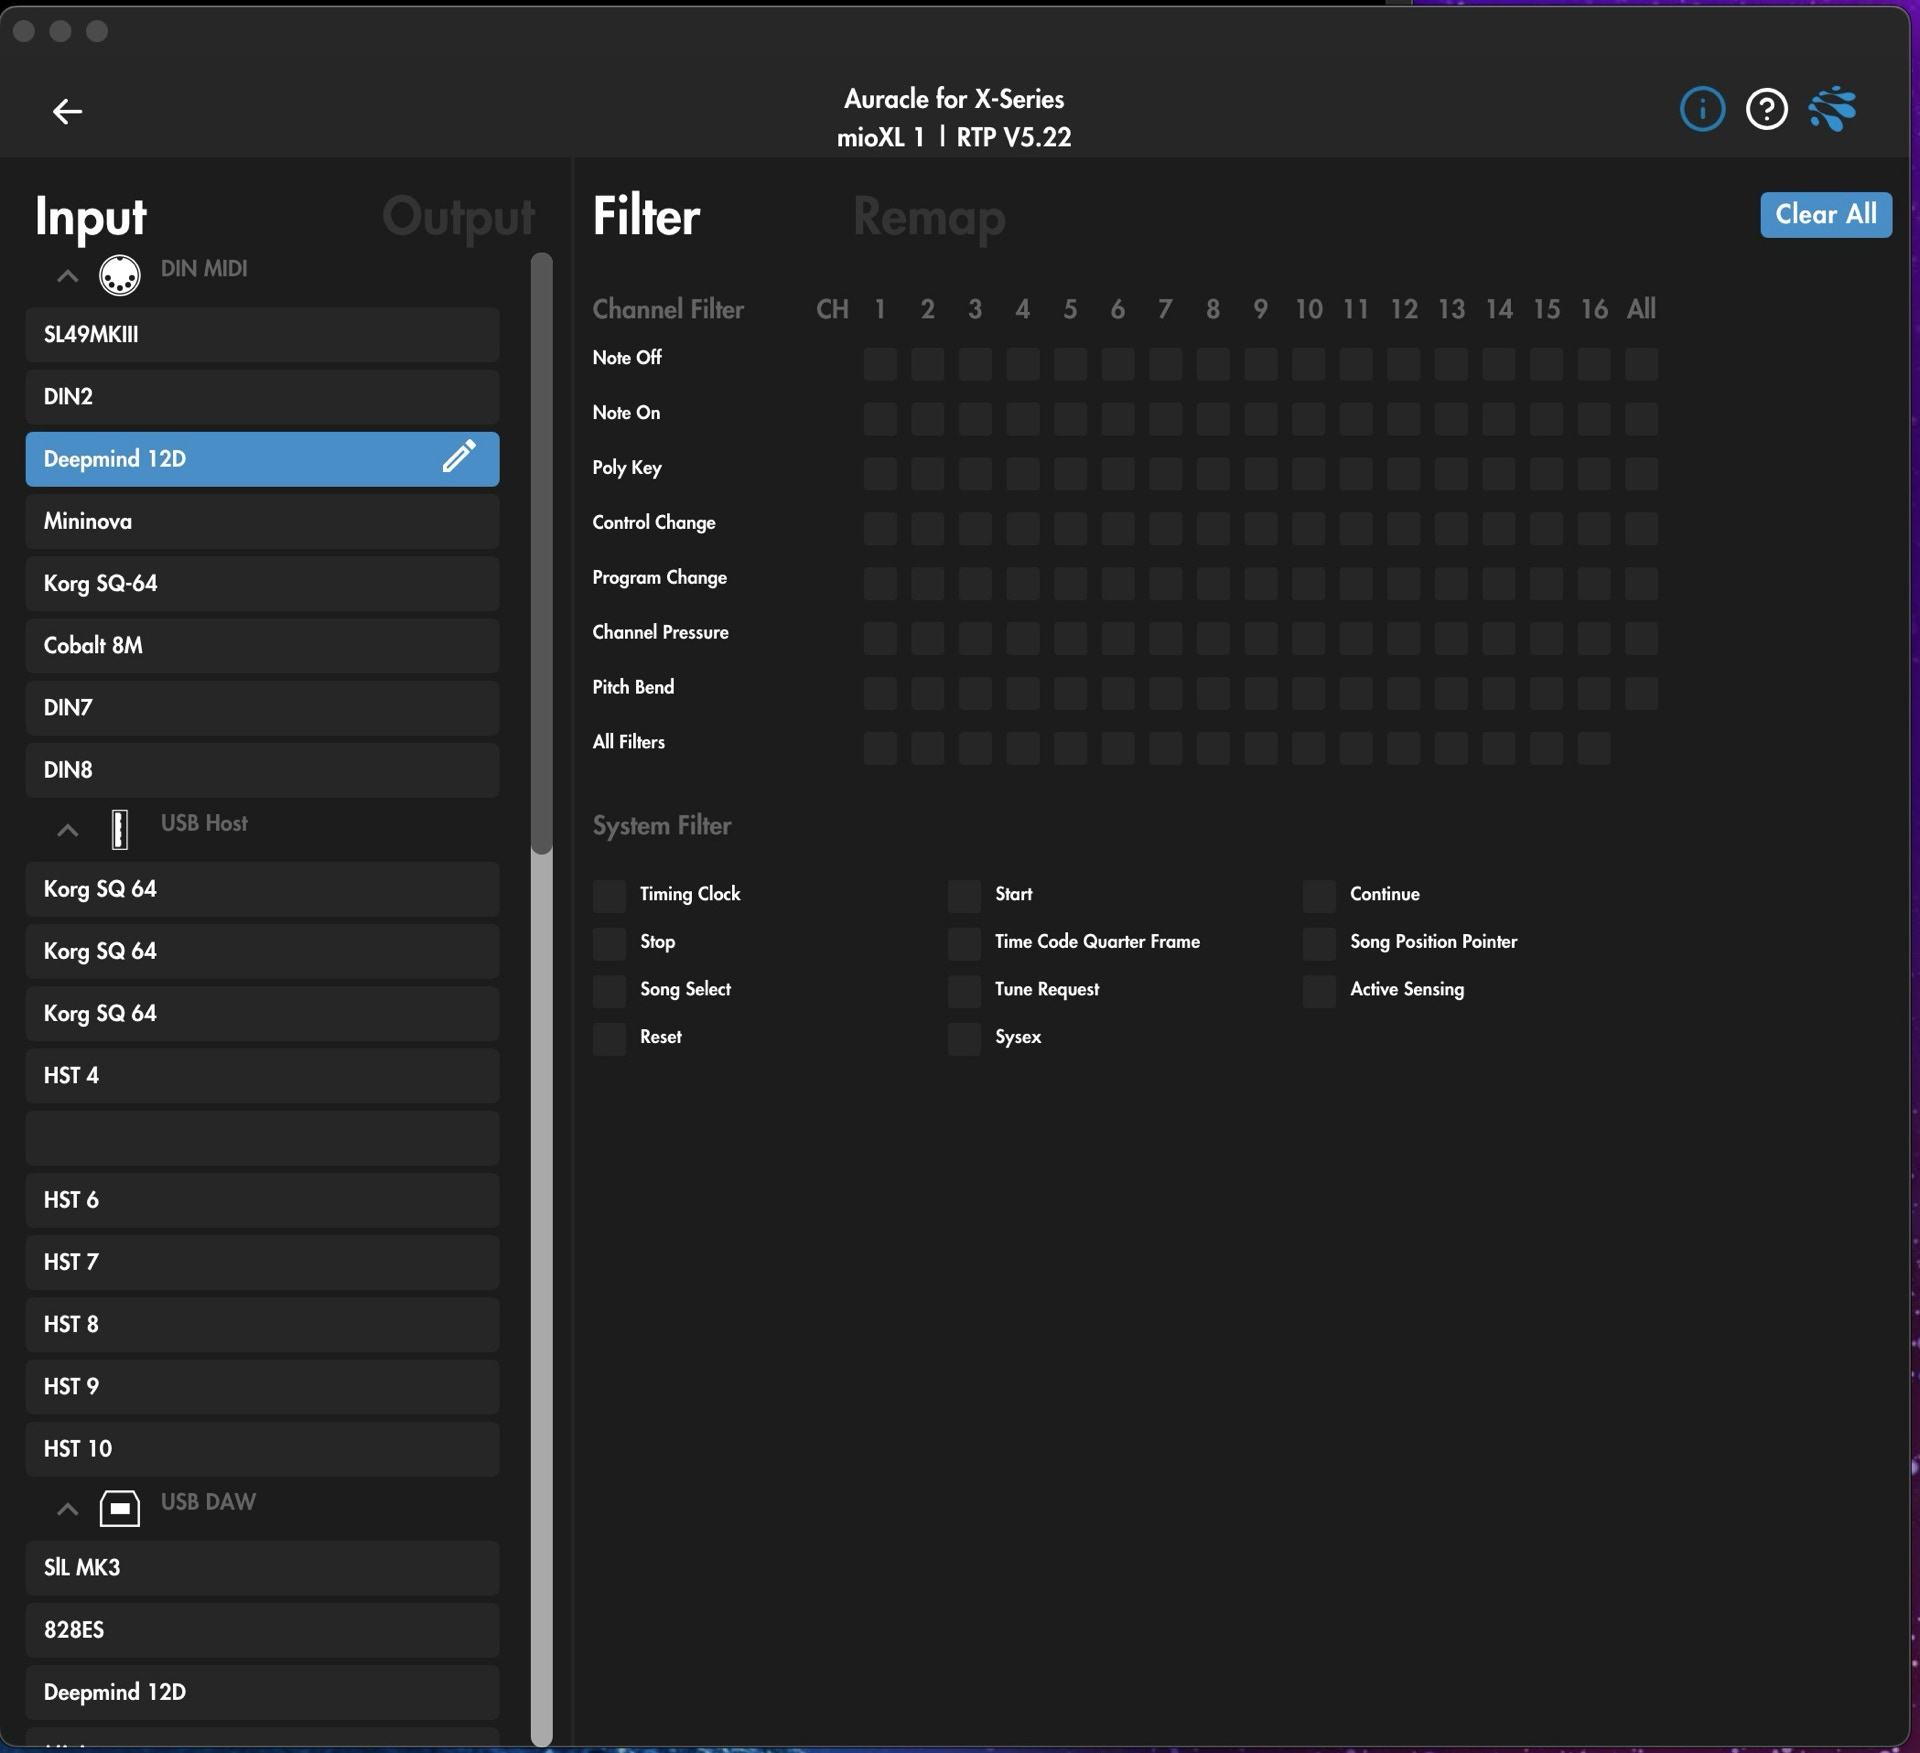The height and width of the screenshot is (1753, 1920).
Task: Click the input list vertical scrollbar
Action: tap(541, 1000)
